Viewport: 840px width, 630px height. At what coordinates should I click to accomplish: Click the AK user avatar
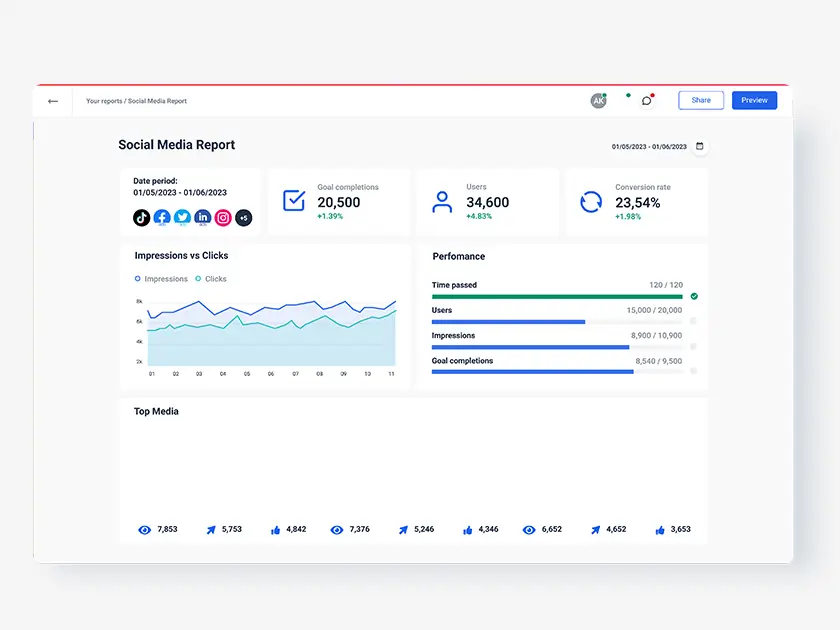click(x=598, y=101)
